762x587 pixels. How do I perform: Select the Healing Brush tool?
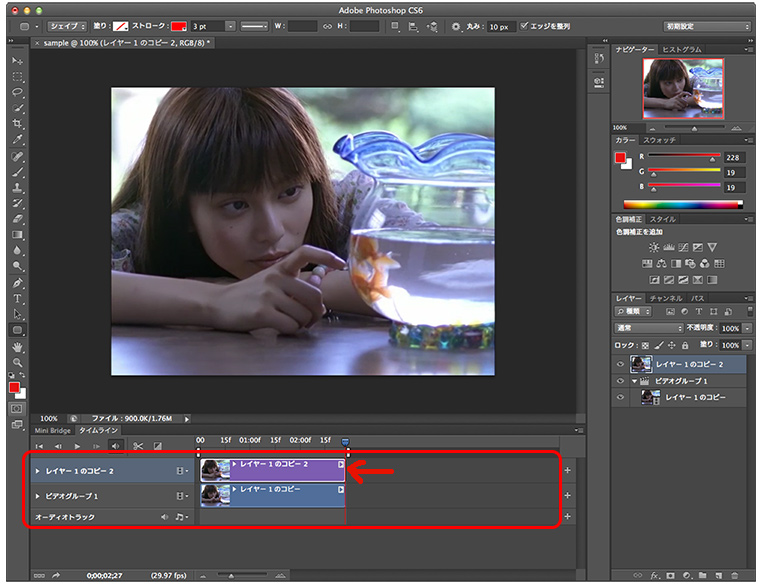click(17, 156)
